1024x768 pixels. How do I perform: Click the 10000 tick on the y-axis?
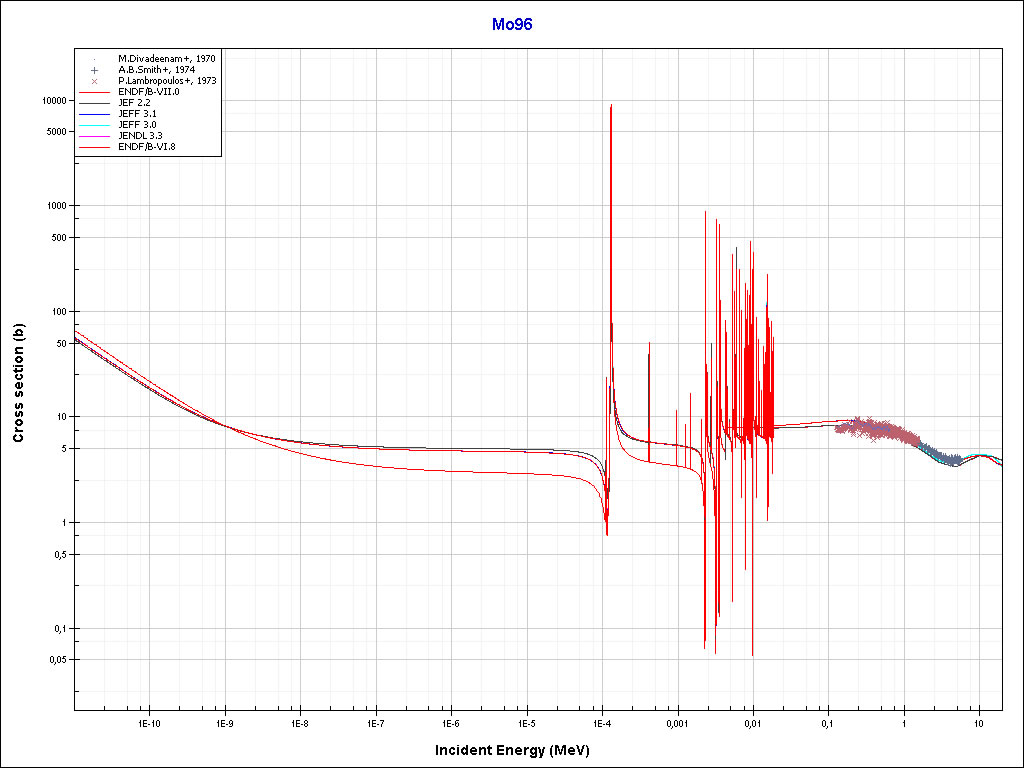coord(50,101)
